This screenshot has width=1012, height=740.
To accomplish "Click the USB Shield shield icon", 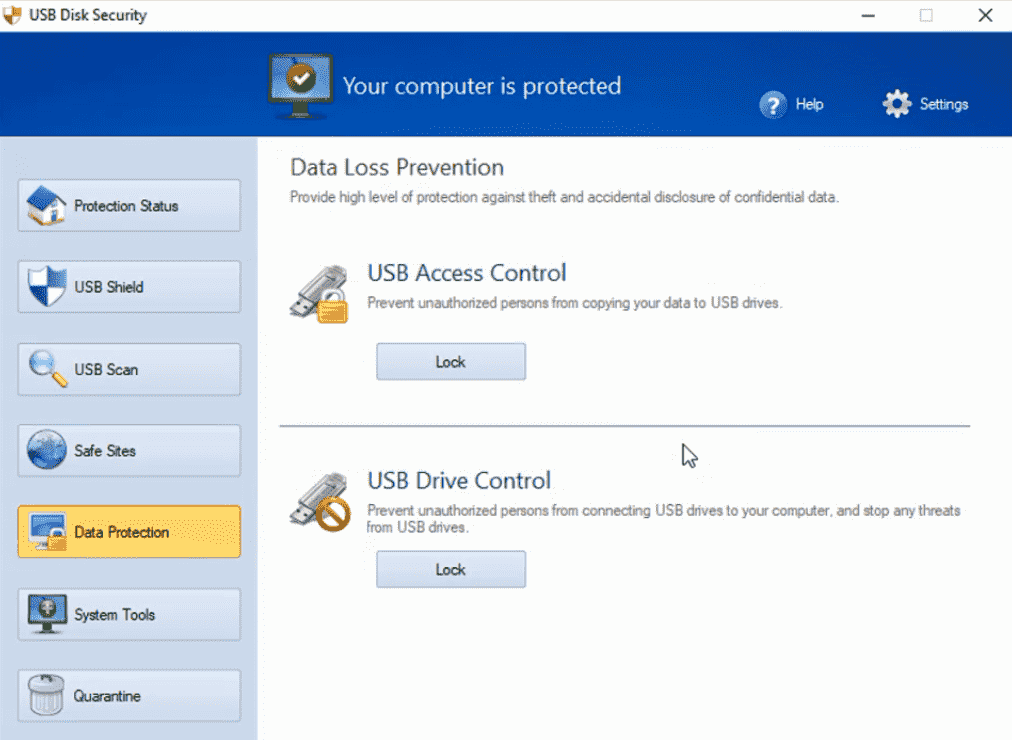I will (46, 286).
